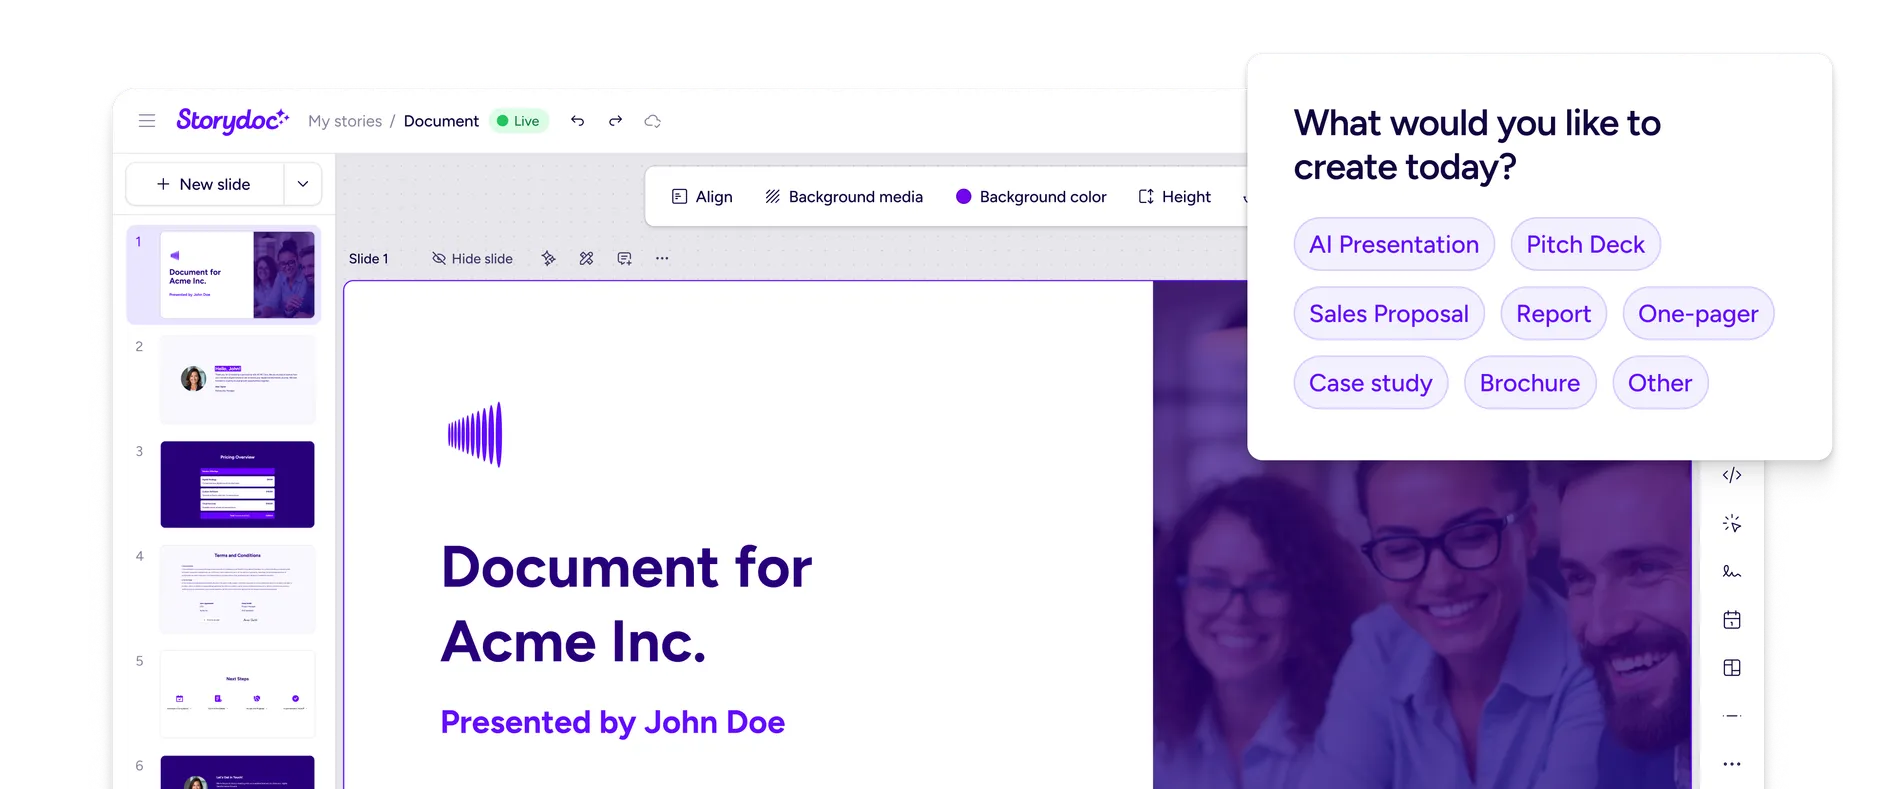Toggle the Live status badge
Screen dimensions: 1877x789
pyautogui.click(x=519, y=121)
